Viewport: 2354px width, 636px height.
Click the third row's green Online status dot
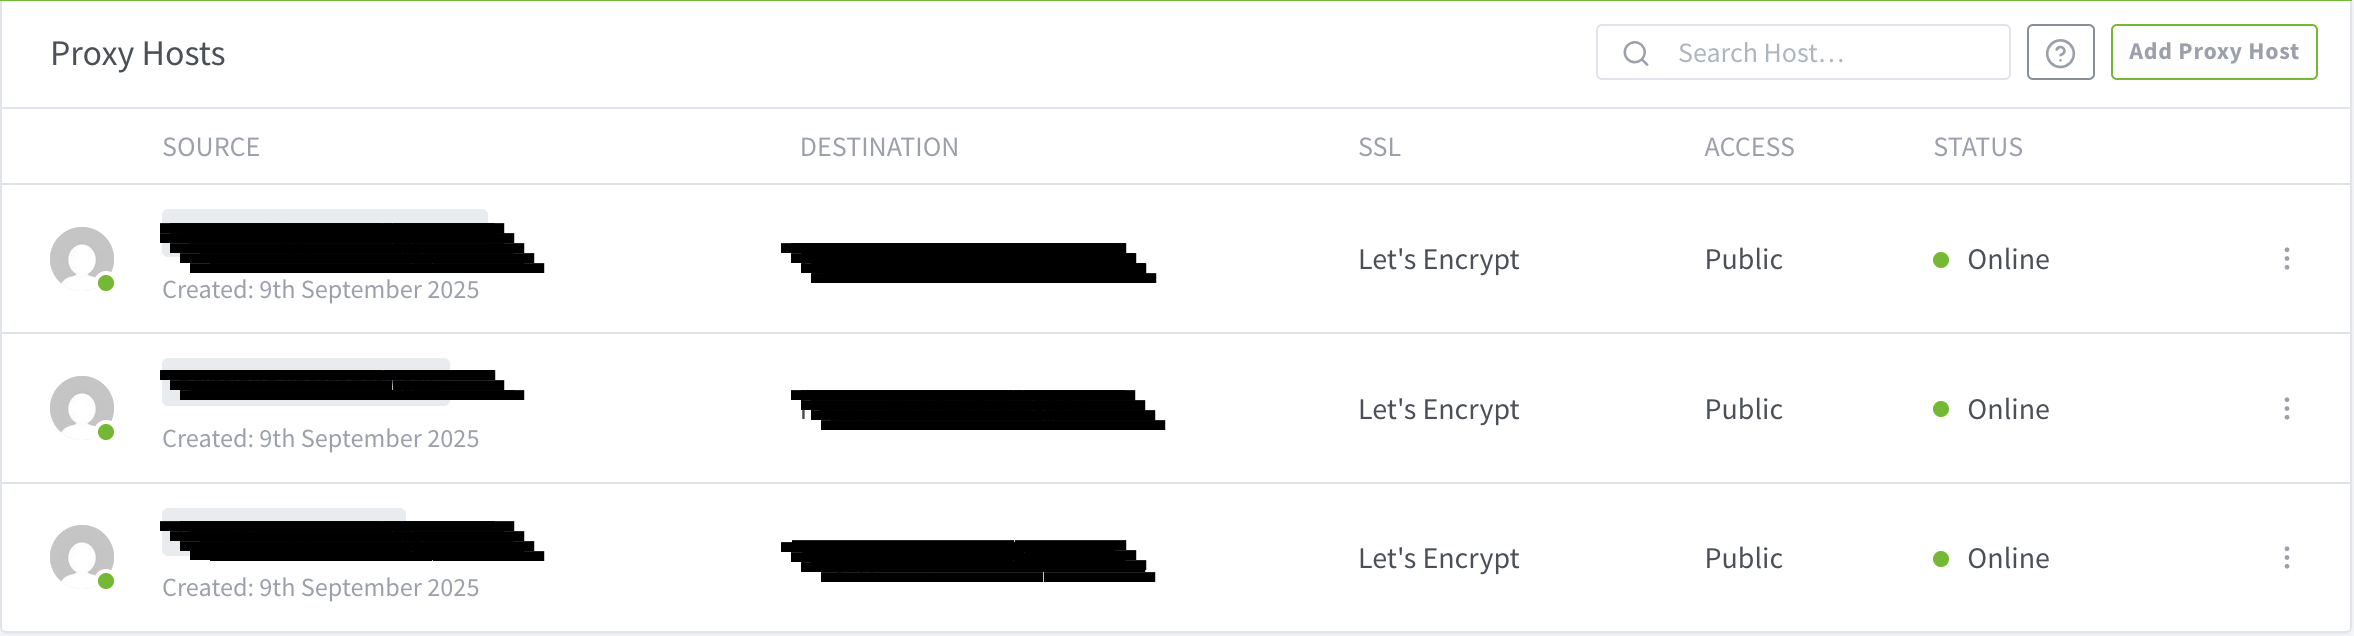(x=1941, y=559)
